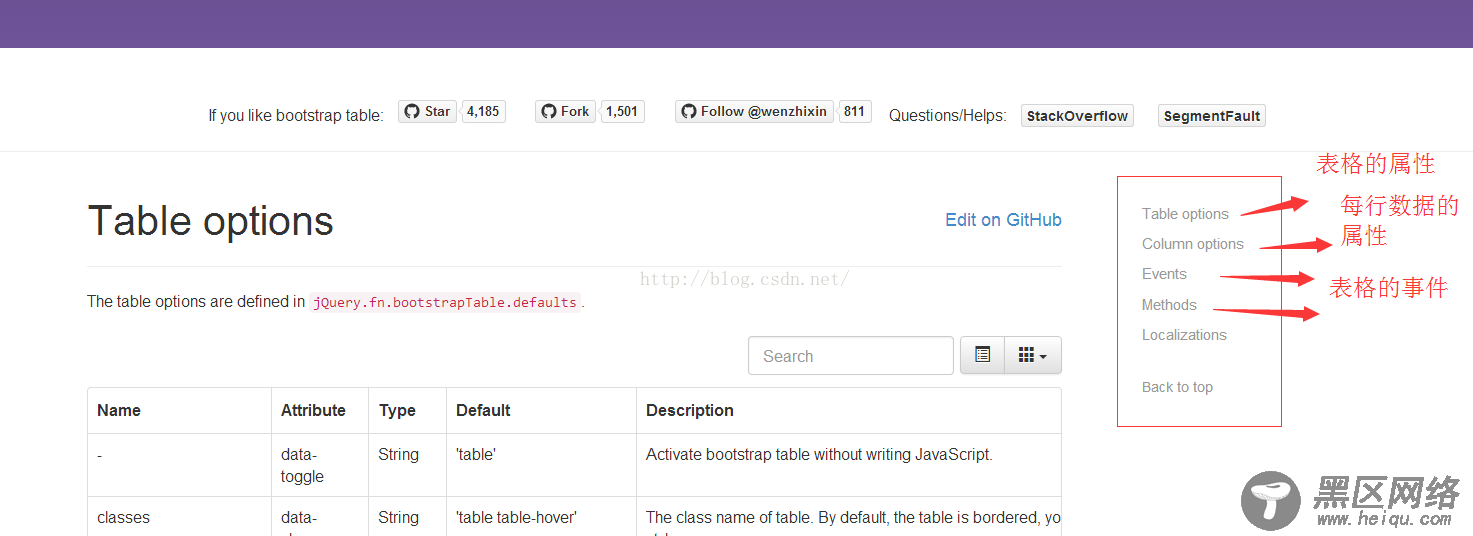Click the Name column header

pos(179,411)
